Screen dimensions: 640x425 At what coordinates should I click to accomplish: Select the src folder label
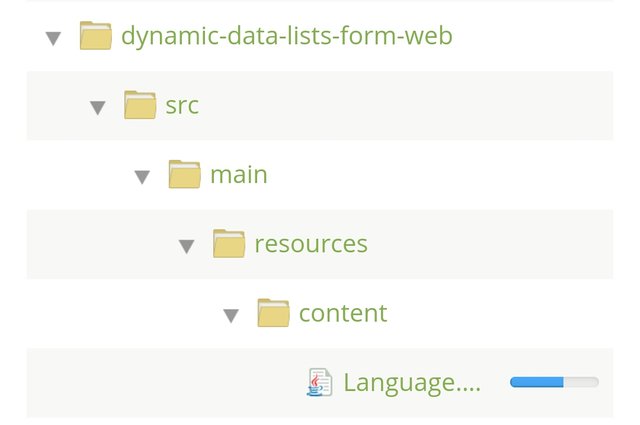182,105
